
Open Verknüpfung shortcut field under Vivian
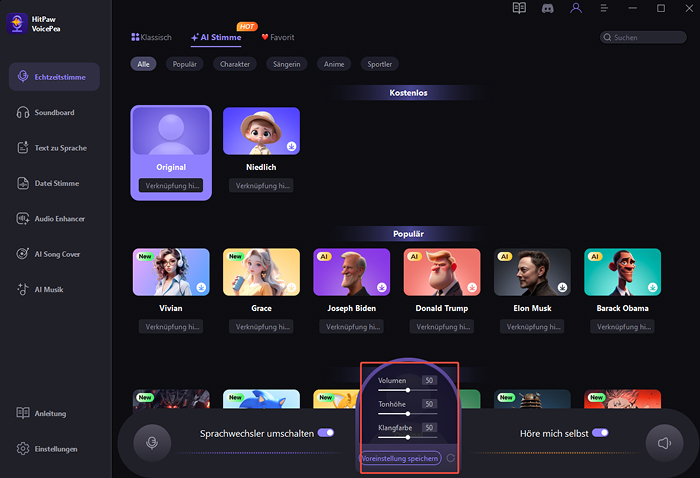[x=171, y=327]
